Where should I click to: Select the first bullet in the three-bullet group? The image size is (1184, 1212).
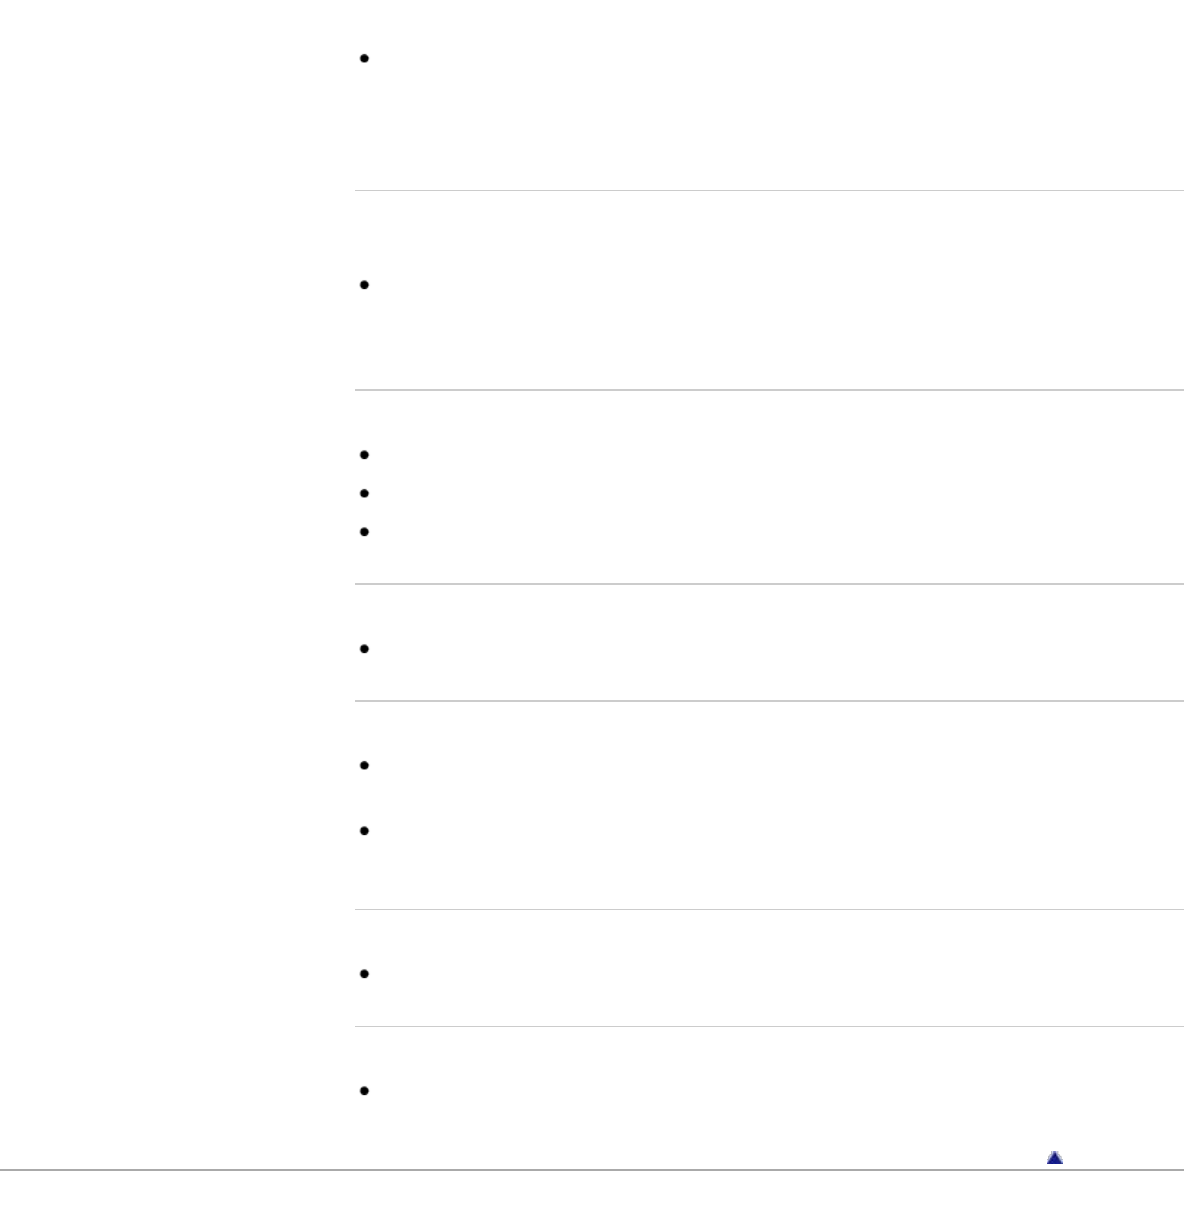364,455
